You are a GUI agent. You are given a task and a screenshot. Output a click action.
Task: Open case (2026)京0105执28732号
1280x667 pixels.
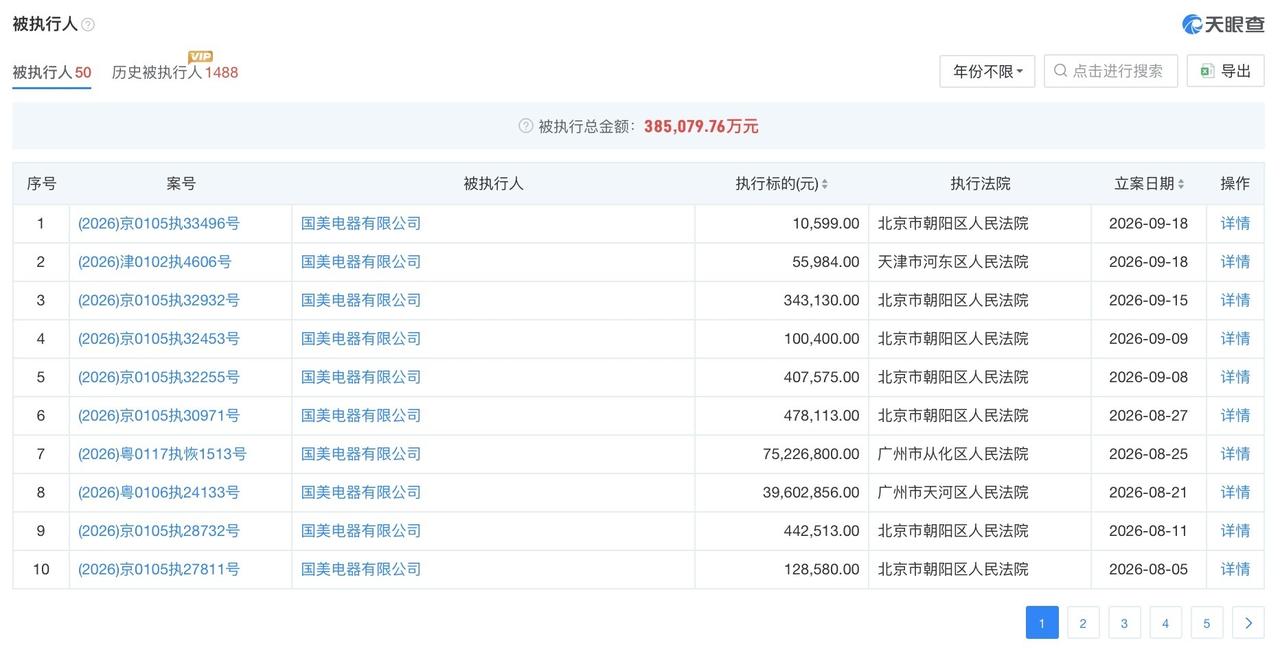point(159,531)
